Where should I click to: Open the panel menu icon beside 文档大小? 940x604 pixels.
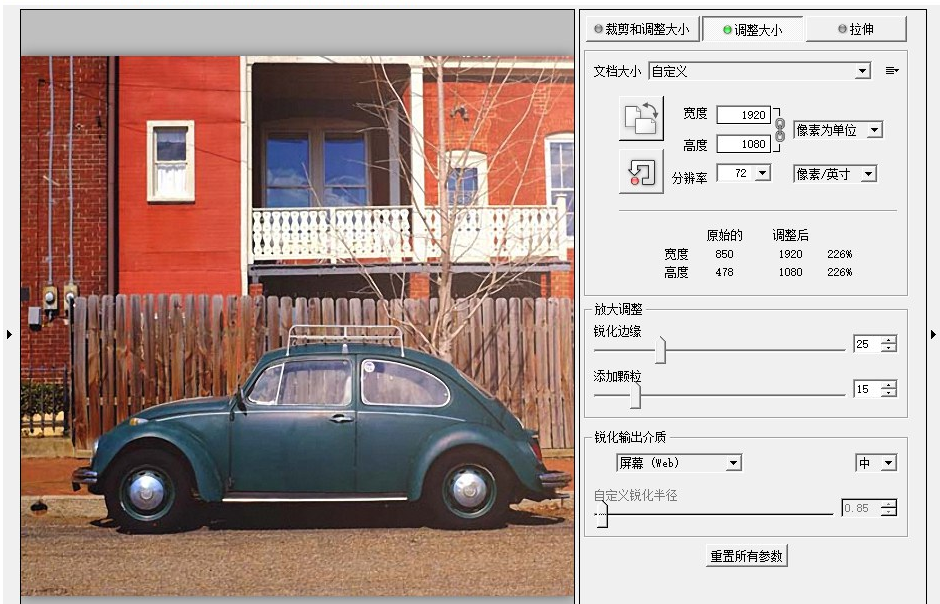(892, 71)
